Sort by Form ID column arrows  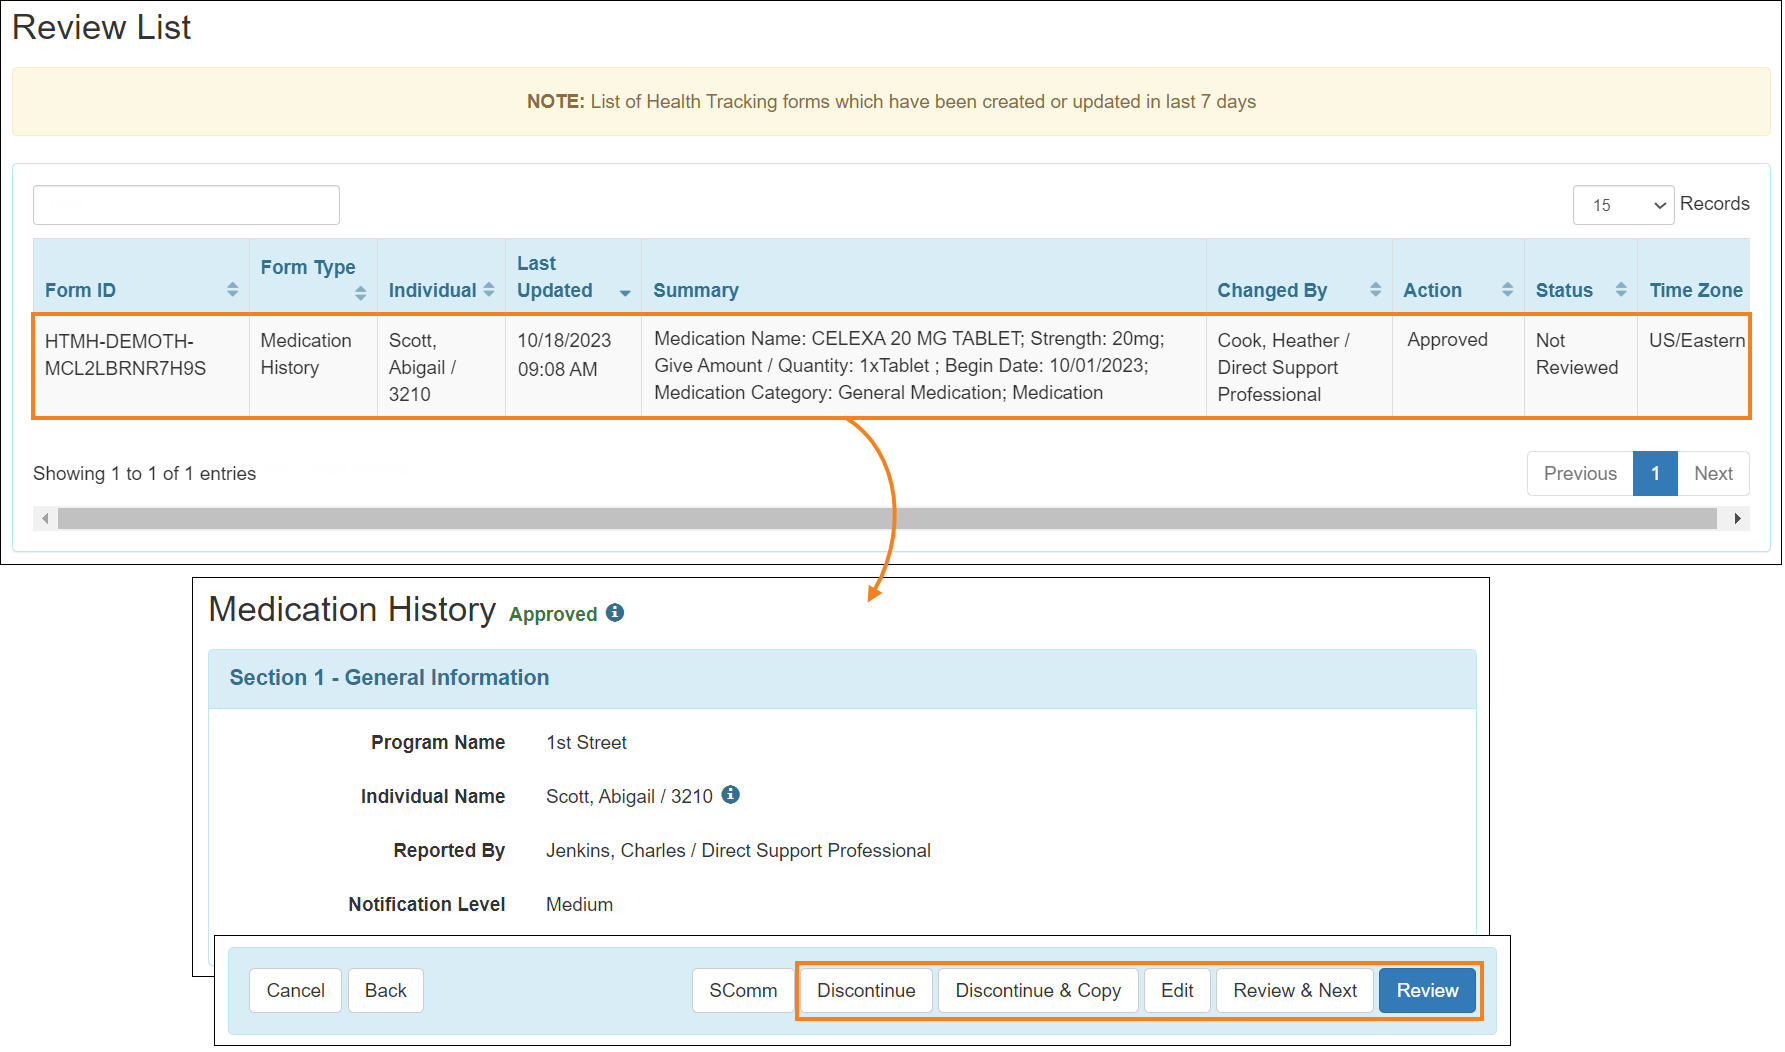coord(232,290)
